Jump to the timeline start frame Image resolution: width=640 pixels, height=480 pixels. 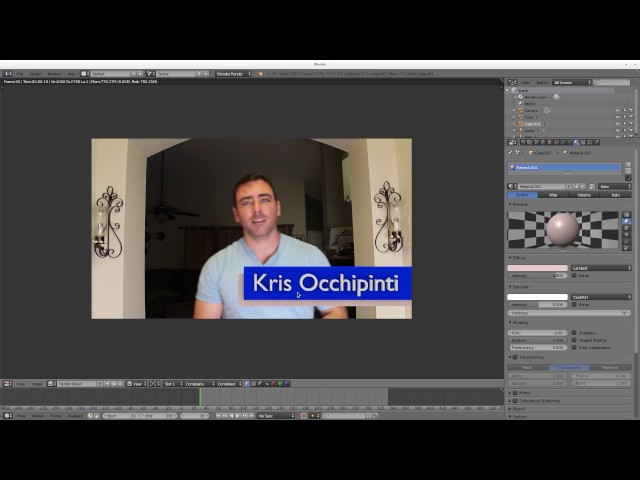[218, 416]
